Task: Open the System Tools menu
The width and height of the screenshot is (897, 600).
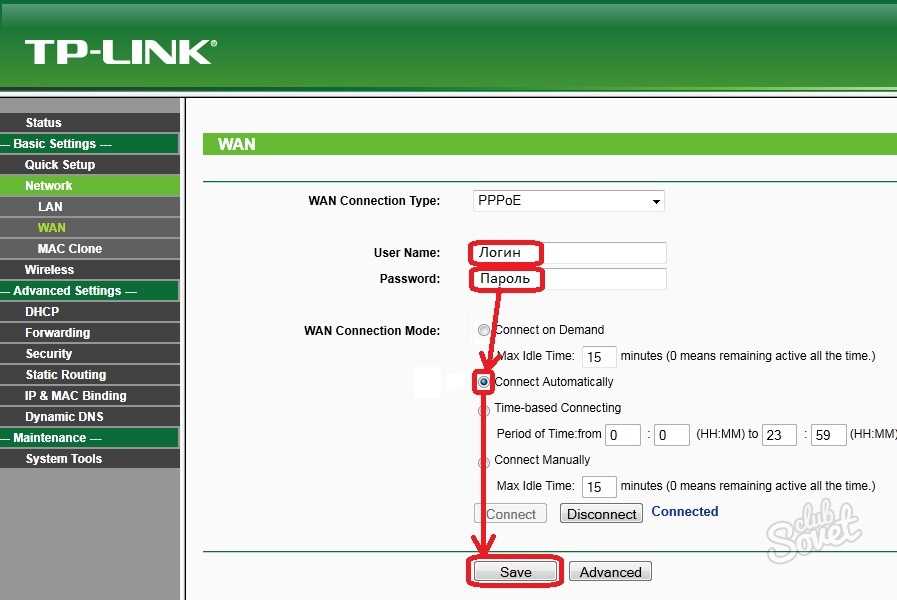Action: pos(90,459)
